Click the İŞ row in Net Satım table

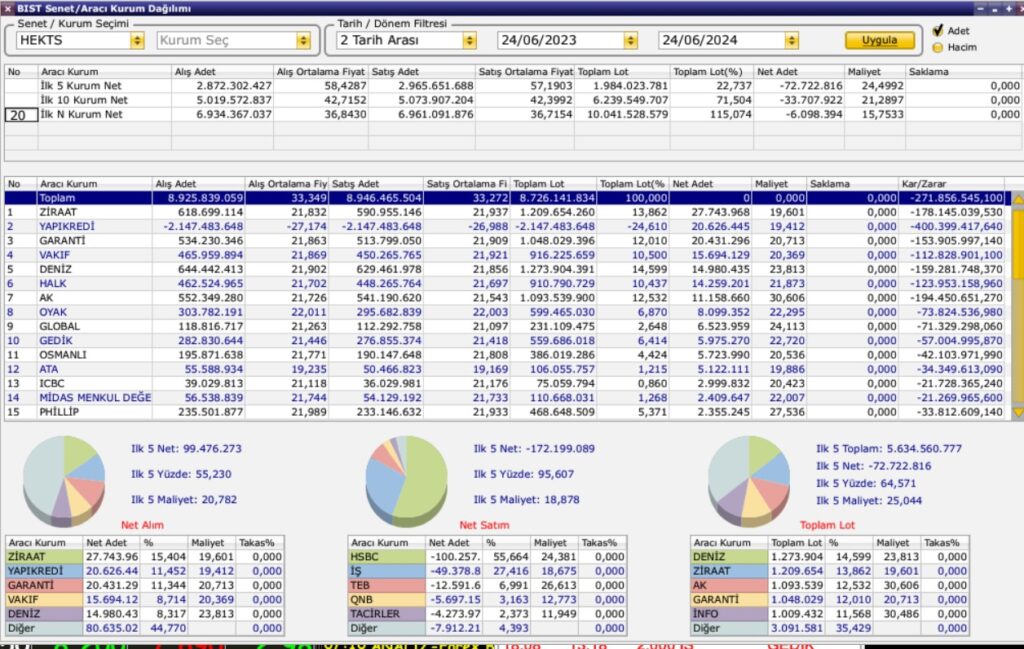[487, 571]
